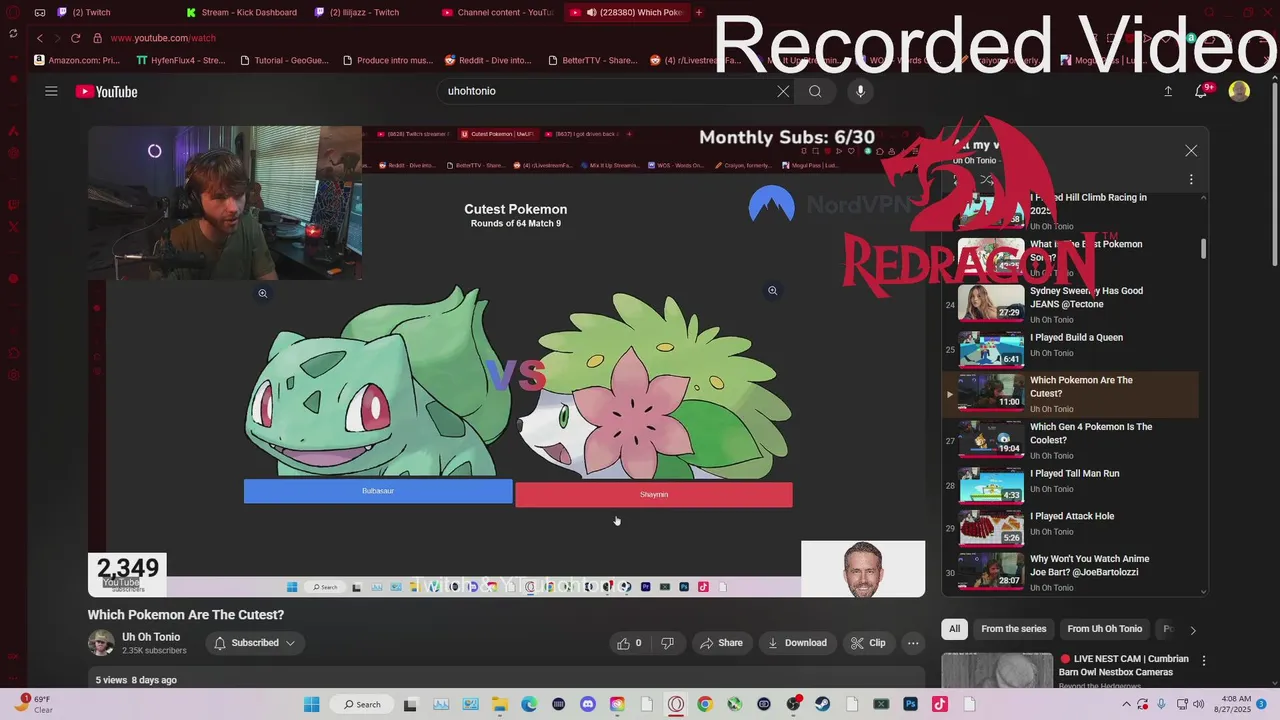Play Which Gen 4 Pokemon Is The Coolest

point(1070,440)
